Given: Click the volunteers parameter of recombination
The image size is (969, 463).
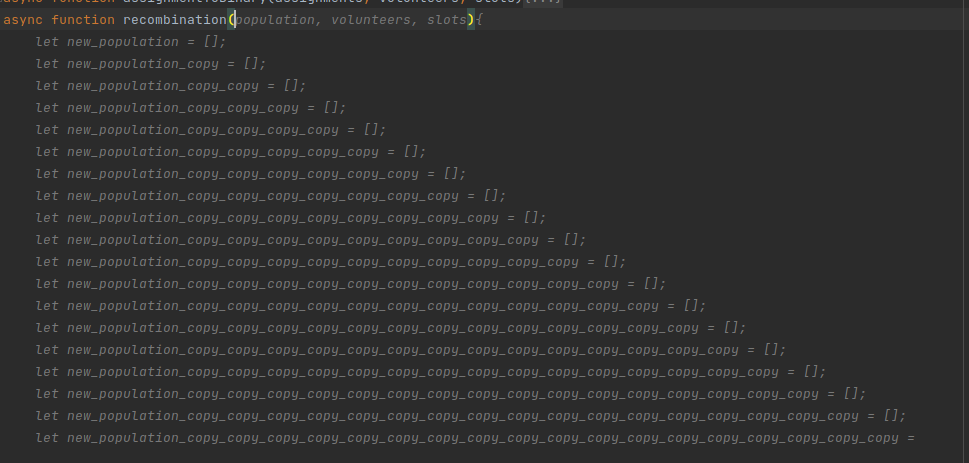Looking at the screenshot, I should coord(371,20).
